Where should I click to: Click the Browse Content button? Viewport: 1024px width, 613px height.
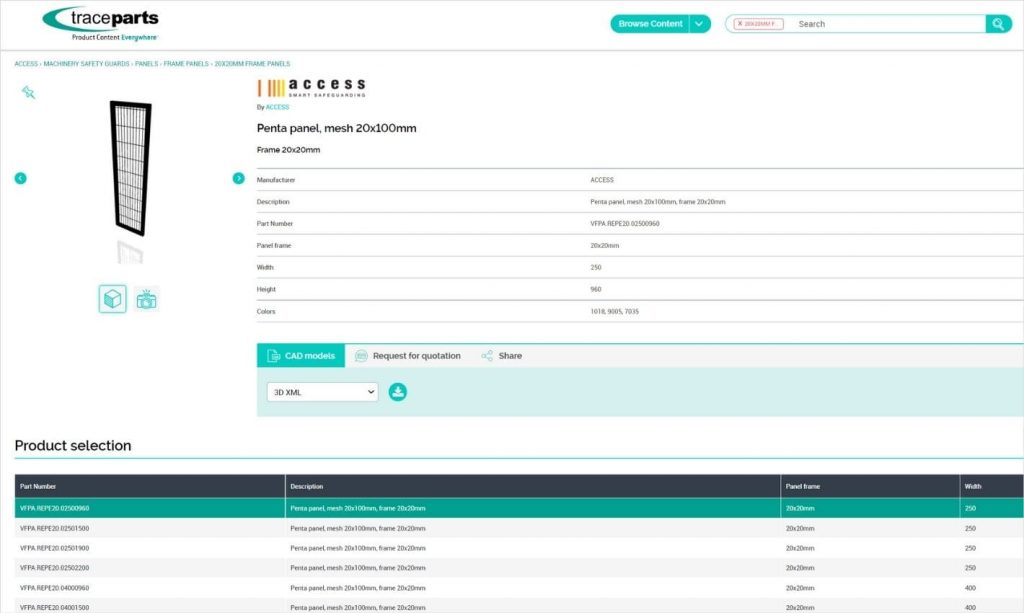pos(650,24)
